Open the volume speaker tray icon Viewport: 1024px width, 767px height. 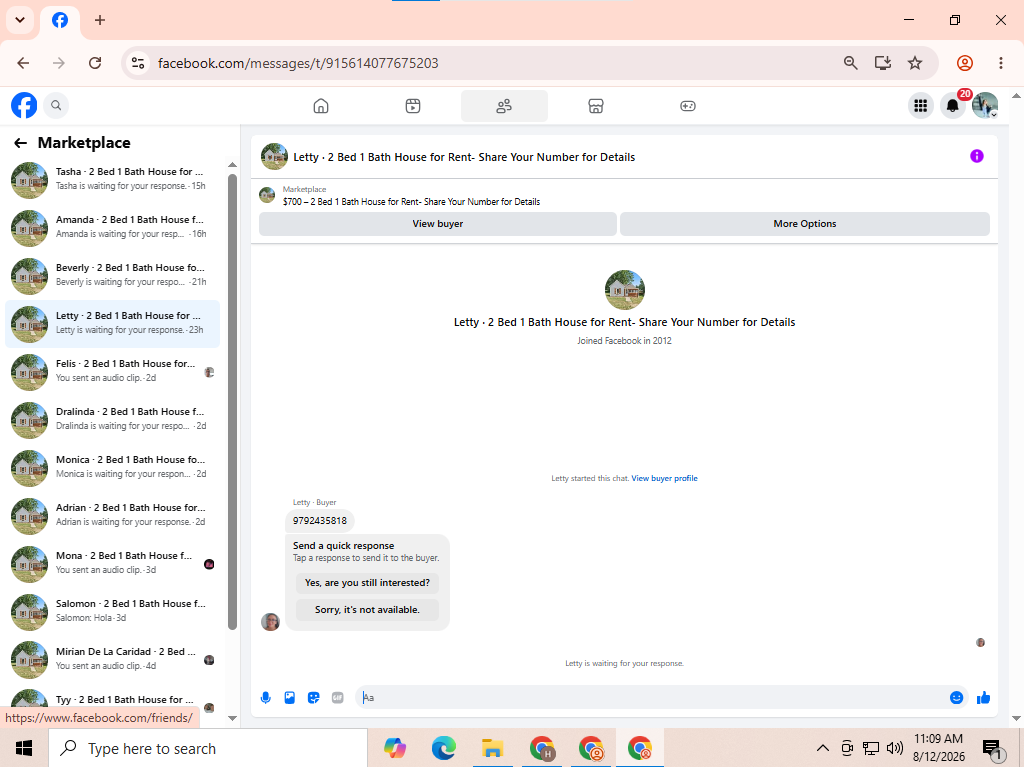895,748
